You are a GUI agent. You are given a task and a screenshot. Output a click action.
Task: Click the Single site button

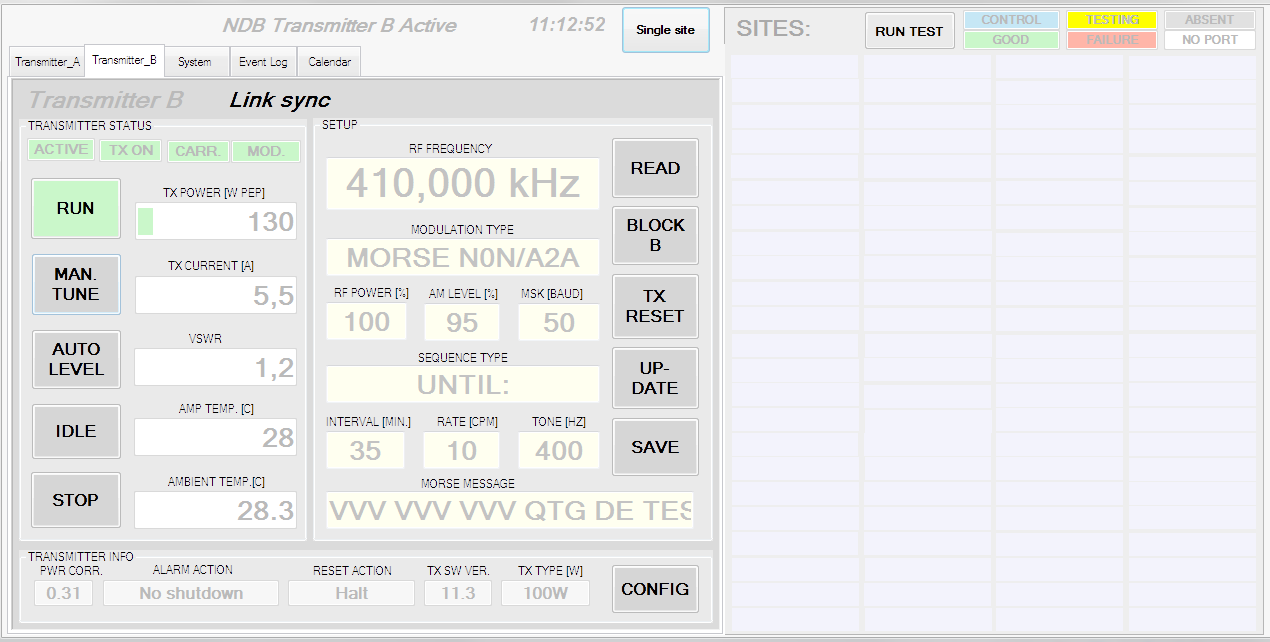tap(665, 30)
